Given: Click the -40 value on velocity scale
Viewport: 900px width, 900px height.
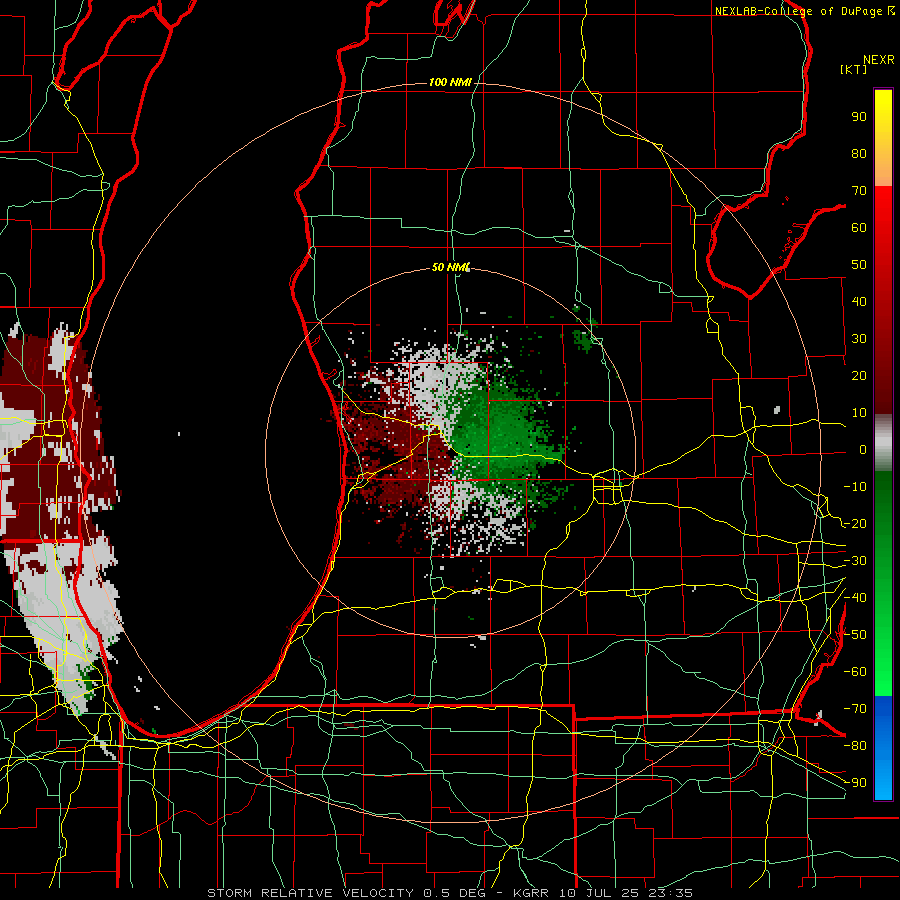Looking at the screenshot, I should click(855, 598).
